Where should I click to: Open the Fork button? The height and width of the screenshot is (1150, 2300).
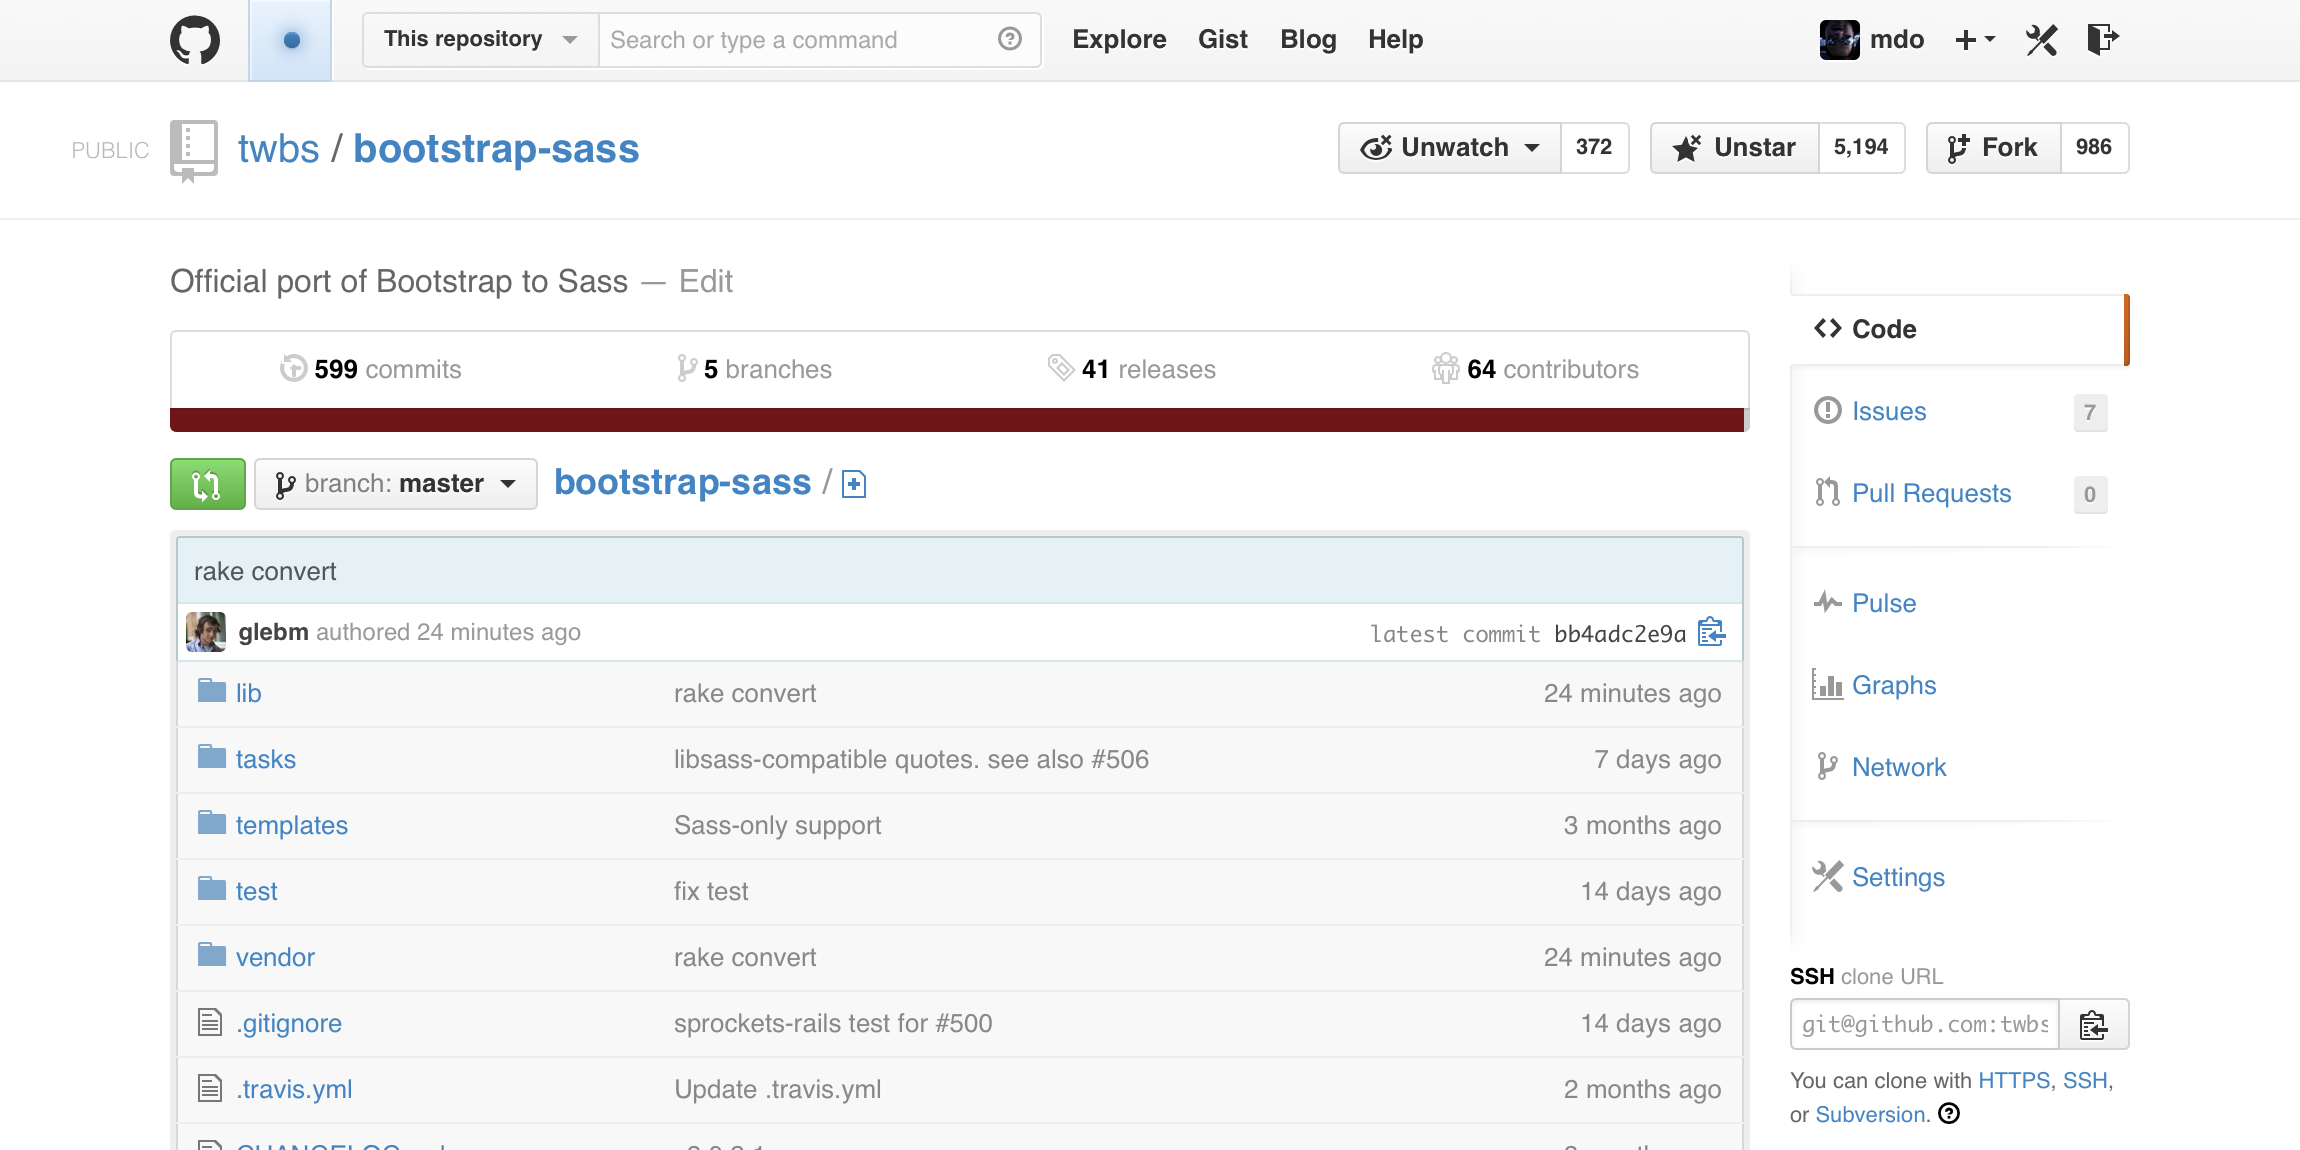coord(1993,148)
